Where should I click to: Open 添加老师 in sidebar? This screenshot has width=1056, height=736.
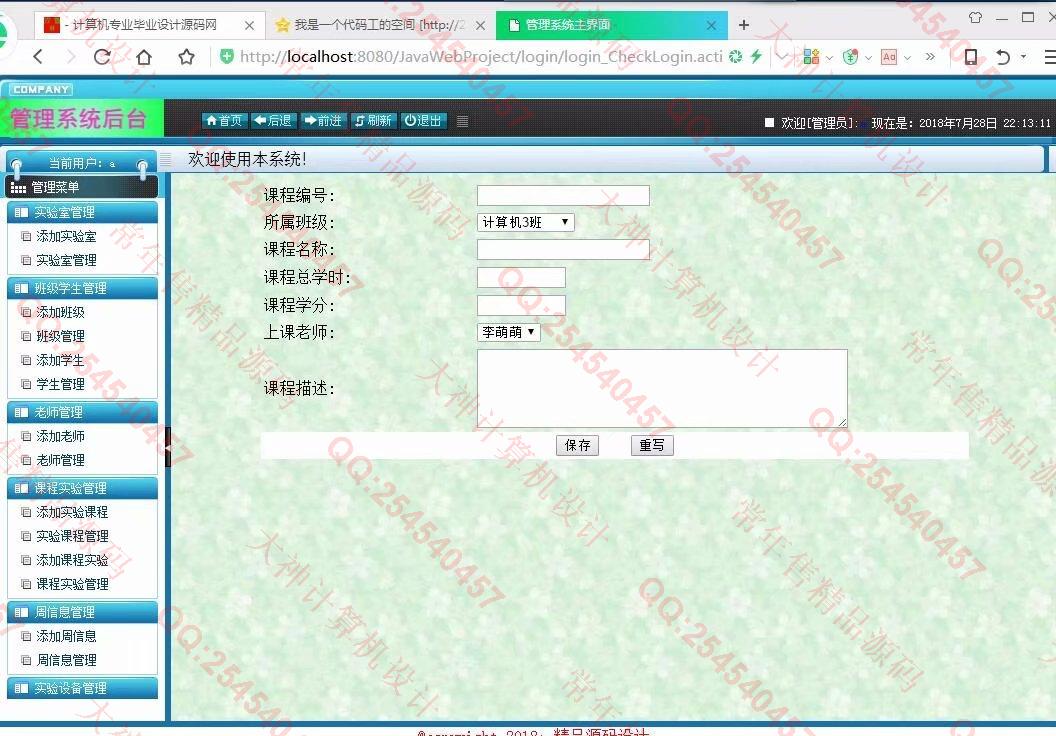60,436
